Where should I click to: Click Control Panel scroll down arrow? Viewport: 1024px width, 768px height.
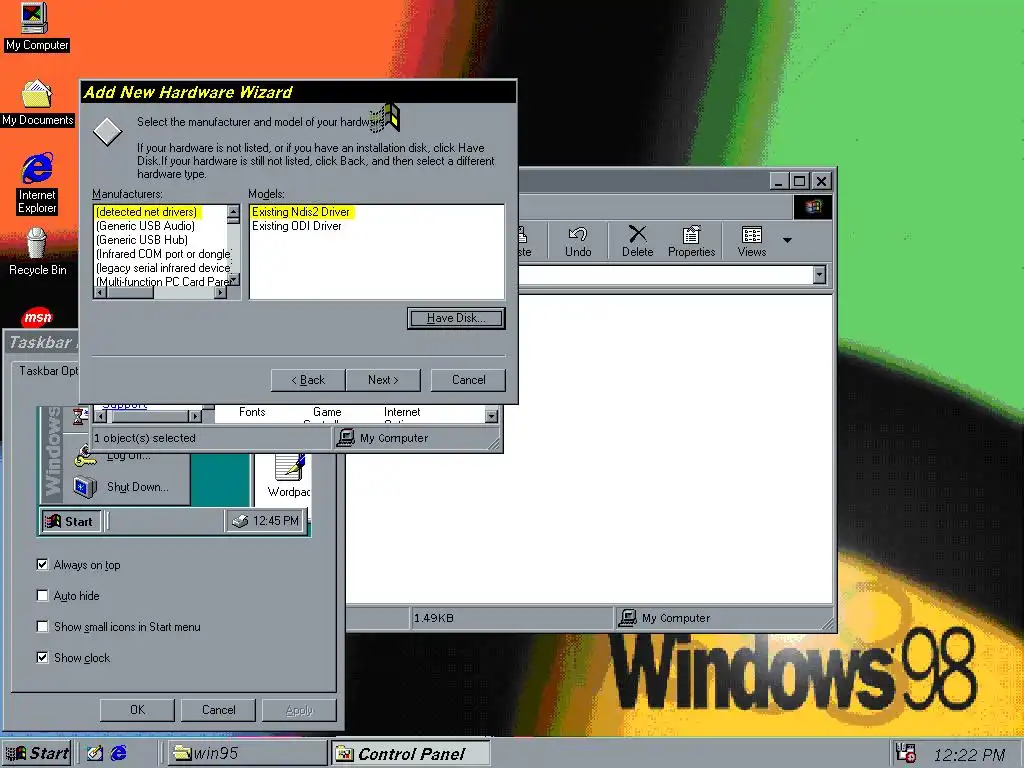[492, 415]
